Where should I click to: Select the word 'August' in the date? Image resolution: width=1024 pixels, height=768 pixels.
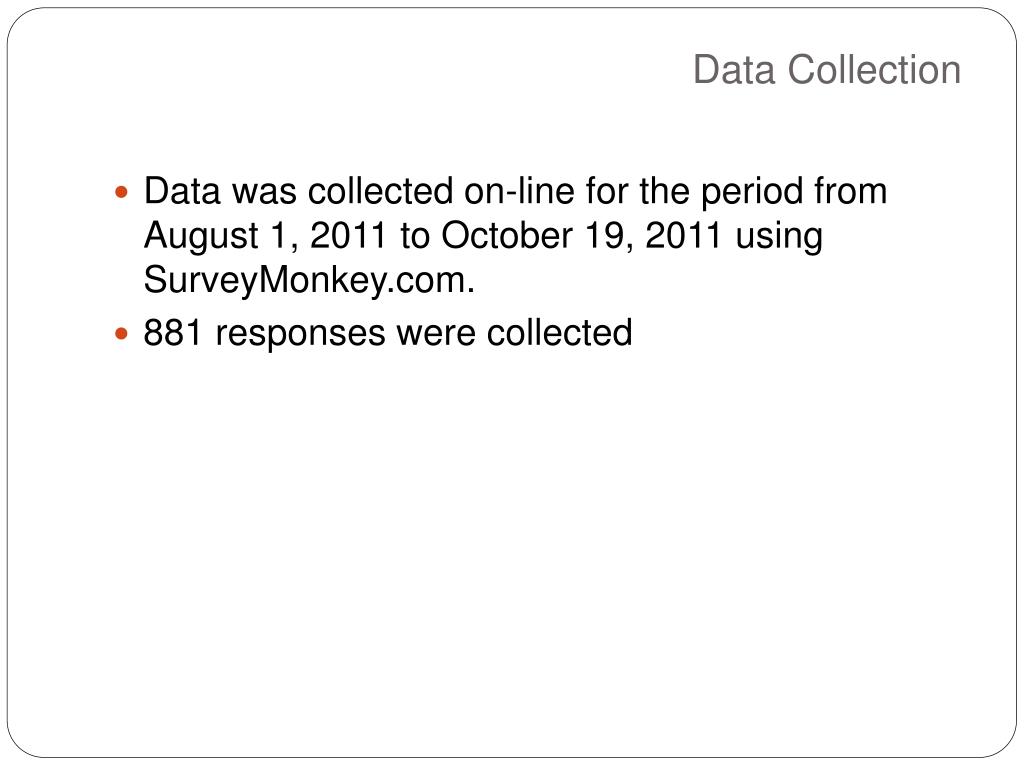pos(201,236)
